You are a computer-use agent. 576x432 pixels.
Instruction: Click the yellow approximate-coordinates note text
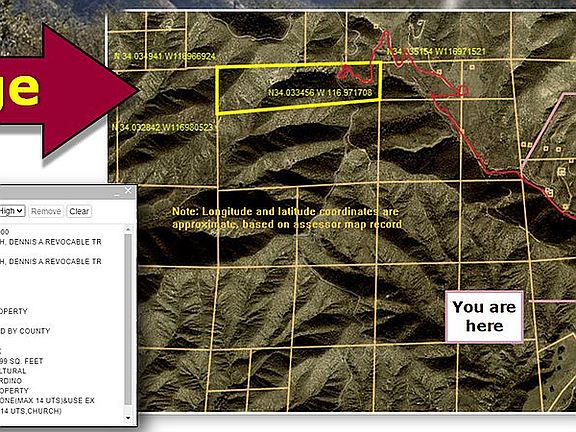pyautogui.click(x=287, y=218)
